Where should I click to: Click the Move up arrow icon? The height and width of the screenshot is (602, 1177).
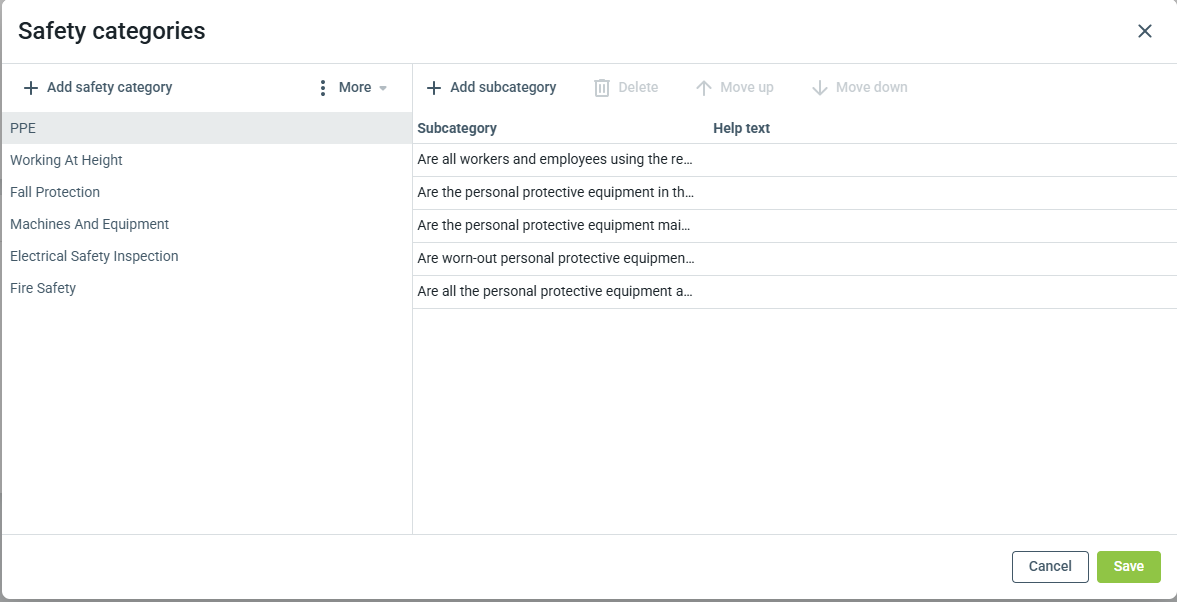tap(704, 88)
